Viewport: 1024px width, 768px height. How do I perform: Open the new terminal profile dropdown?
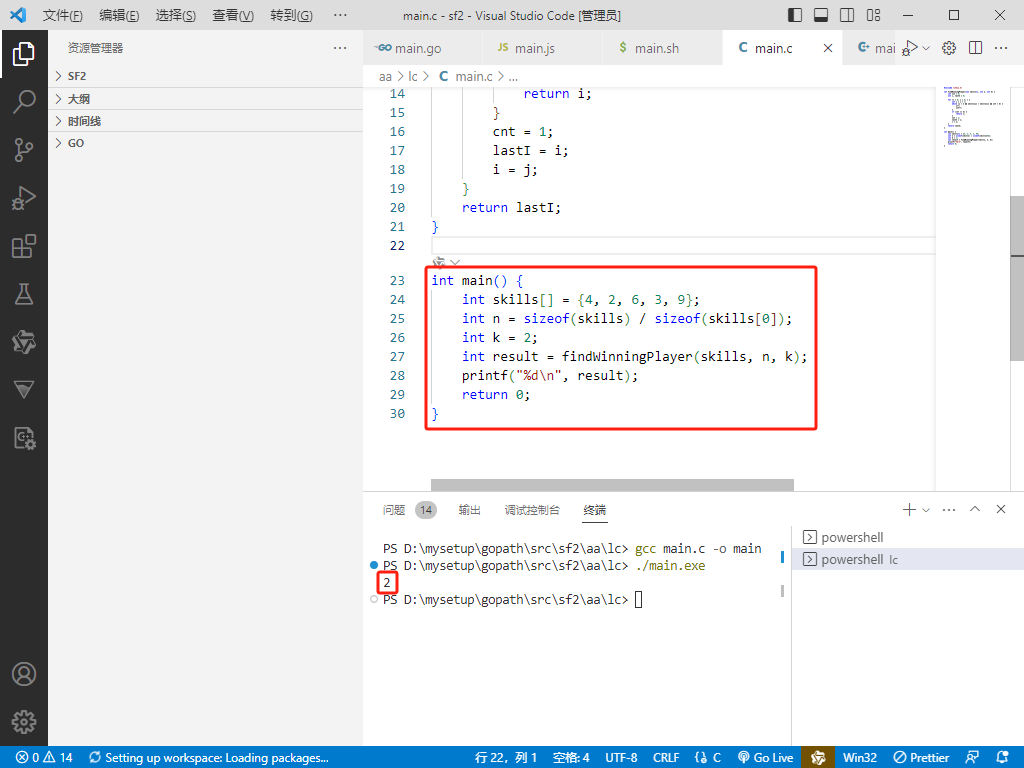[x=926, y=510]
